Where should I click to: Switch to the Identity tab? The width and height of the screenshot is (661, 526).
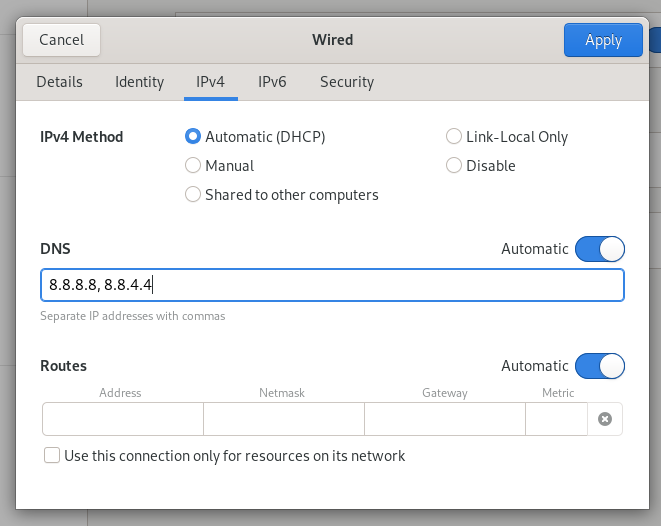click(x=140, y=82)
